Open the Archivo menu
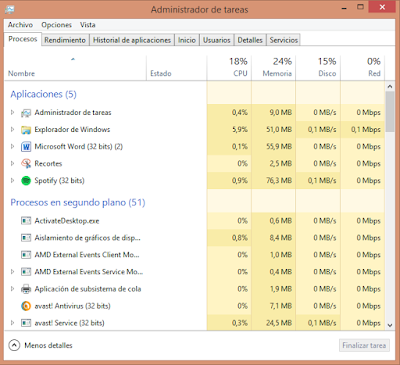 (20, 25)
